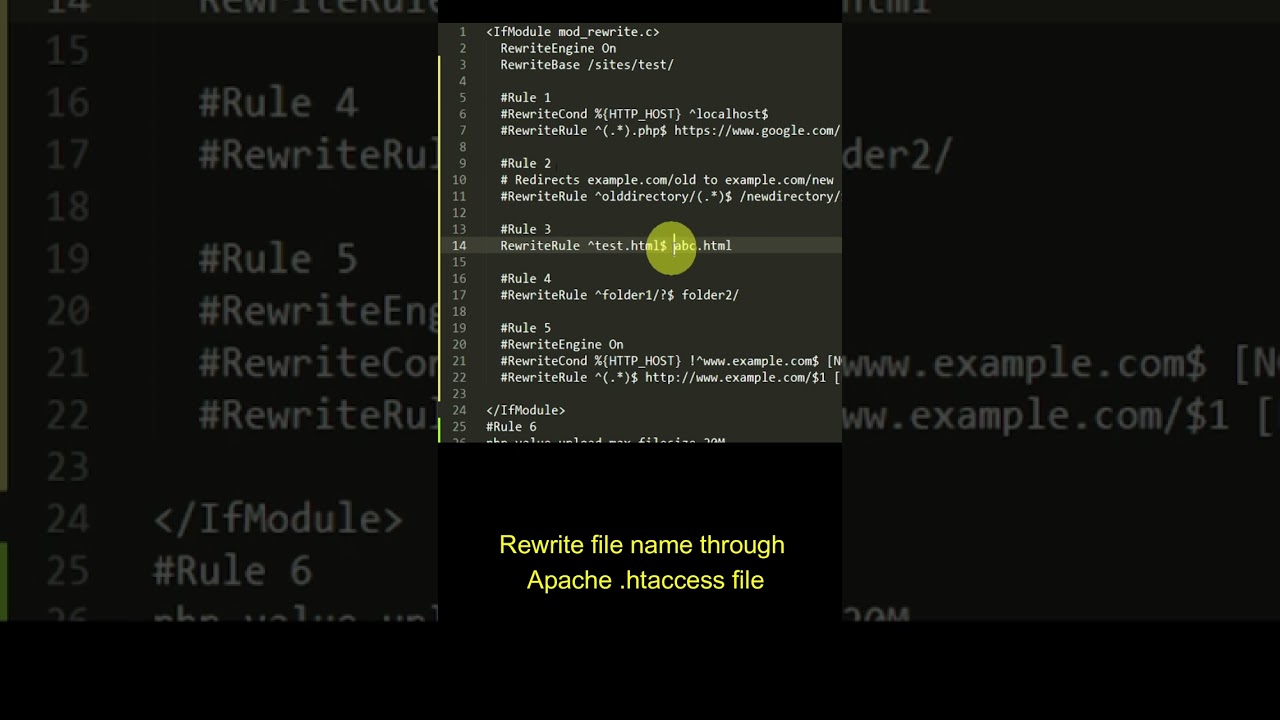Click the '#Rule 4' comment in the sharp center editor
Screen dimensions: 1280x720
pyautogui.click(x=526, y=278)
